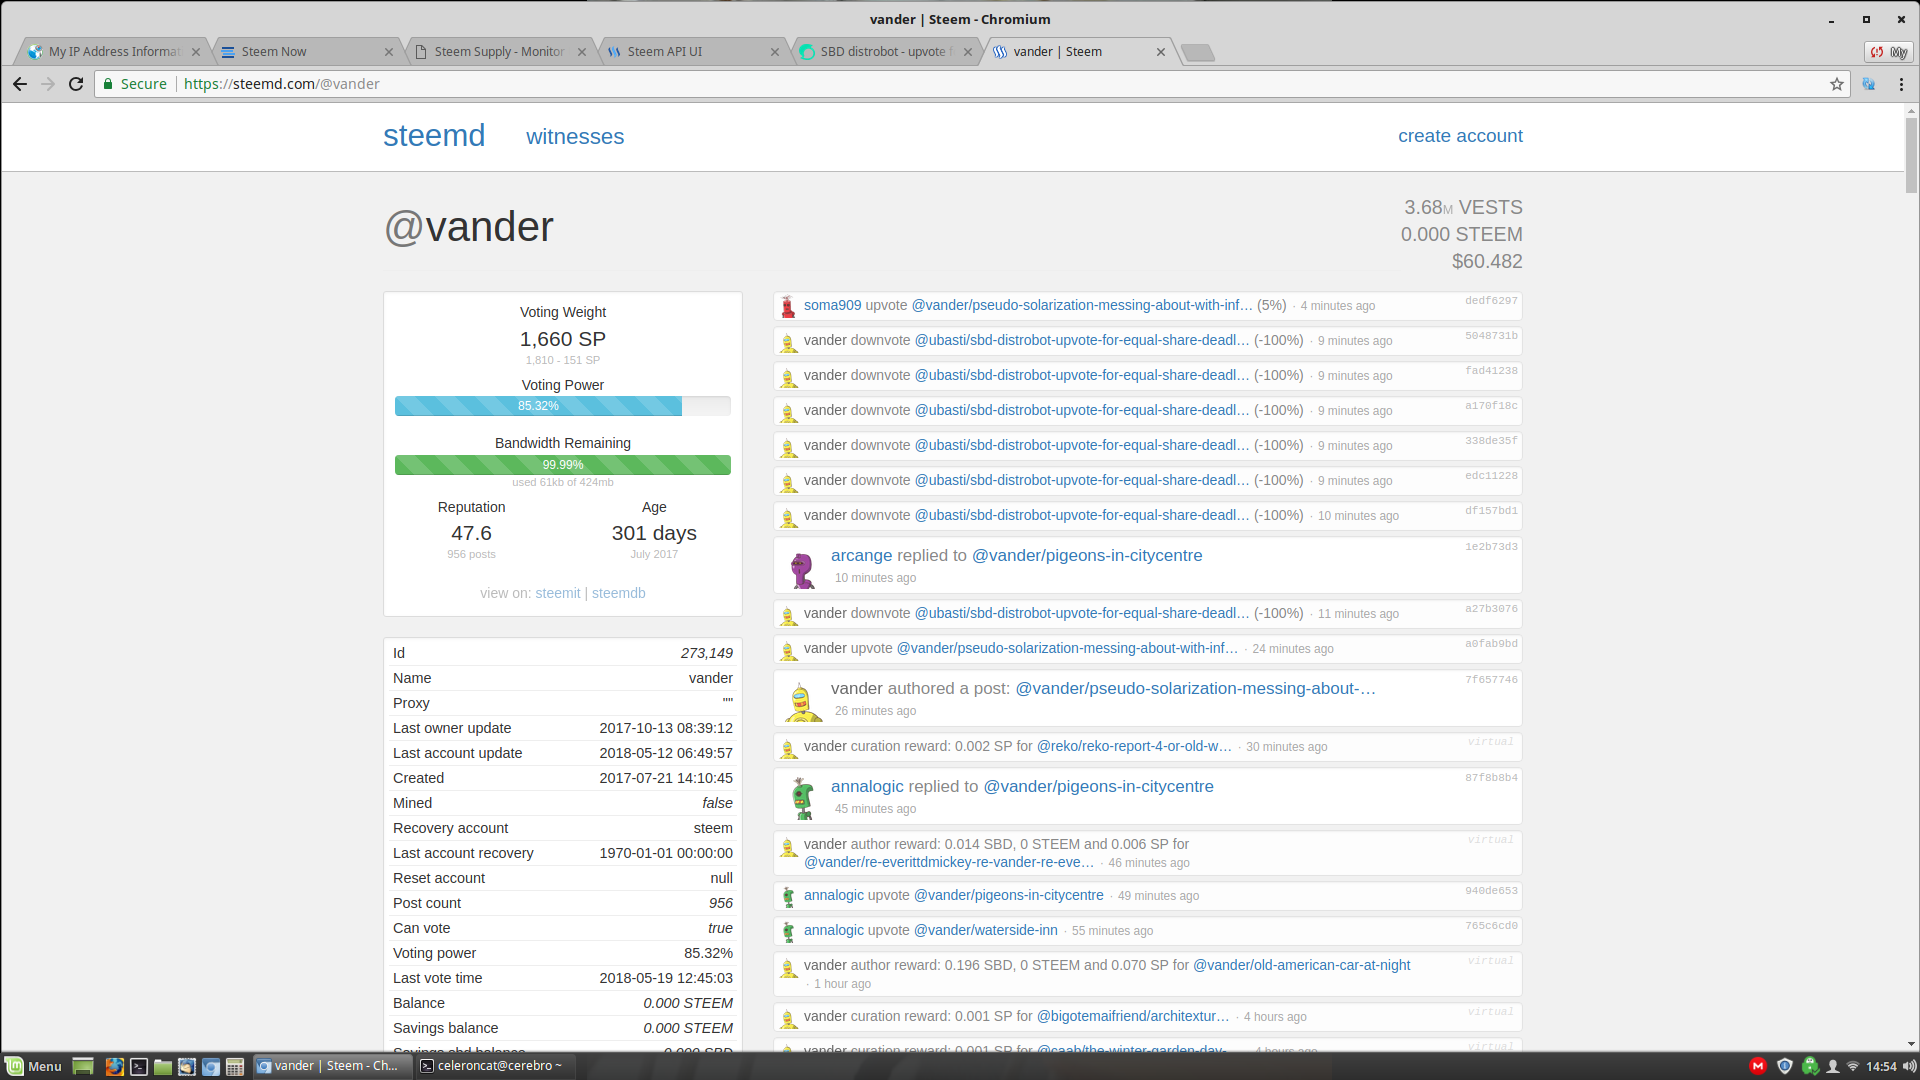This screenshot has width=1920, height=1080.
Task: Click the Bandwidth Remaining 99.99% bar
Action: click(x=563, y=465)
